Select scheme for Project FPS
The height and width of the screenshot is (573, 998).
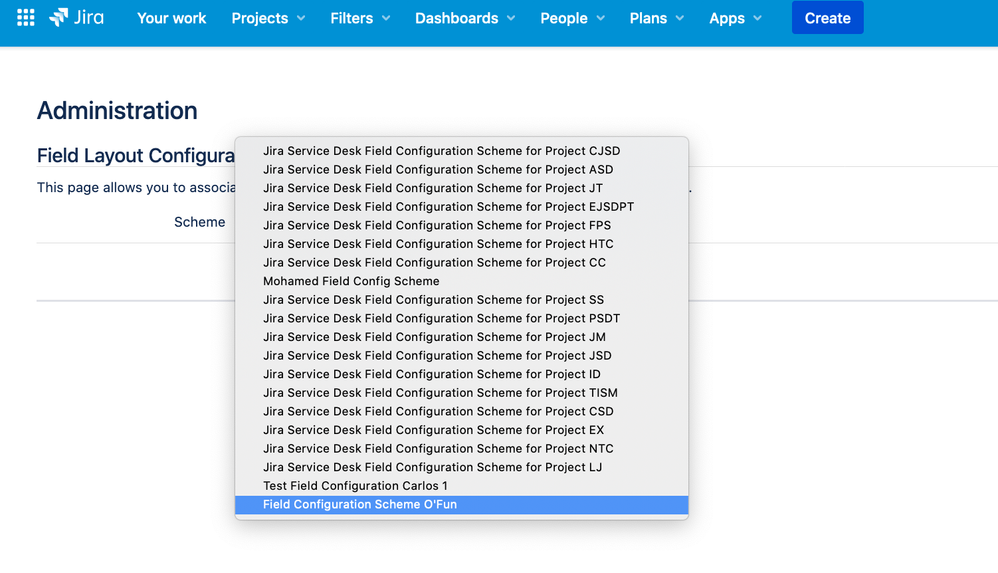click(x=461, y=225)
